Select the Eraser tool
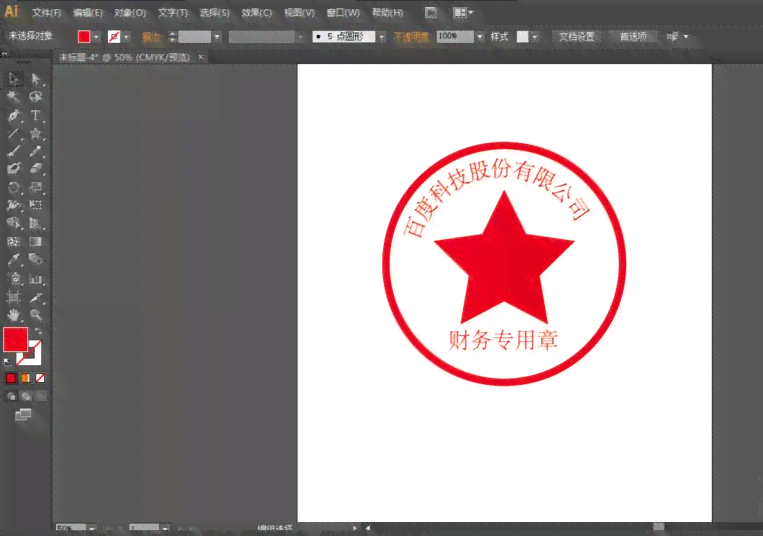The width and height of the screenshot is (763, 536). tap(36, 169)
